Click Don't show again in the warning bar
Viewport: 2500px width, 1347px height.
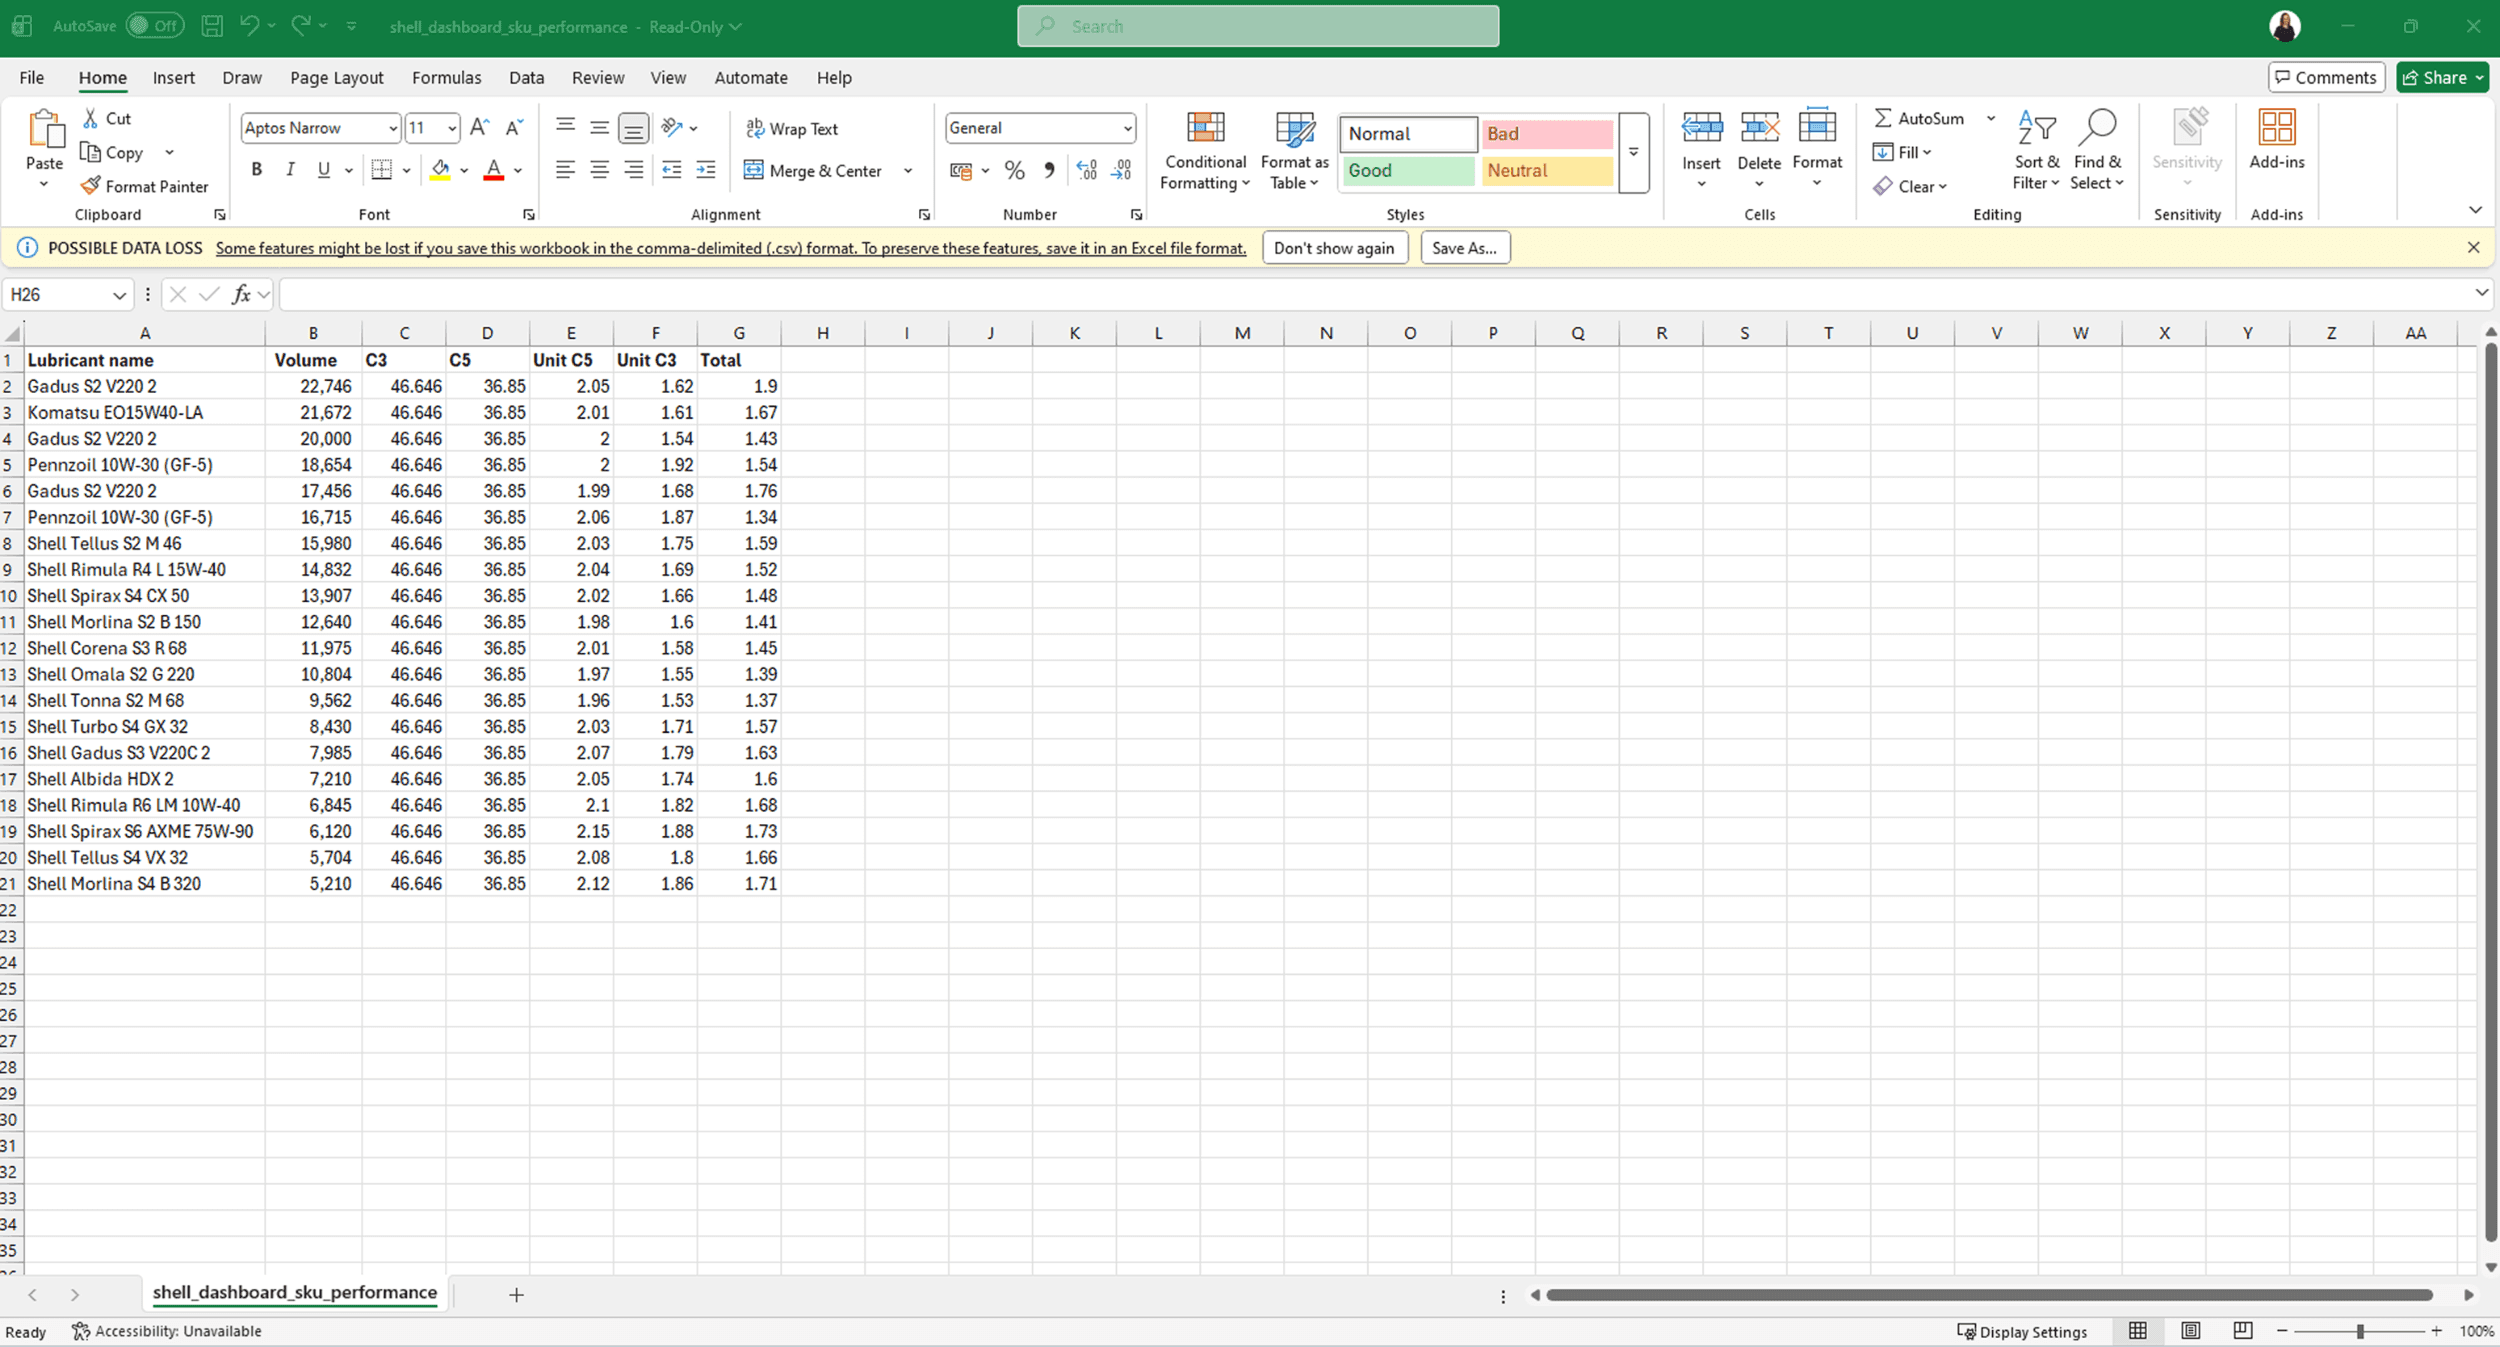[1333, 248]
